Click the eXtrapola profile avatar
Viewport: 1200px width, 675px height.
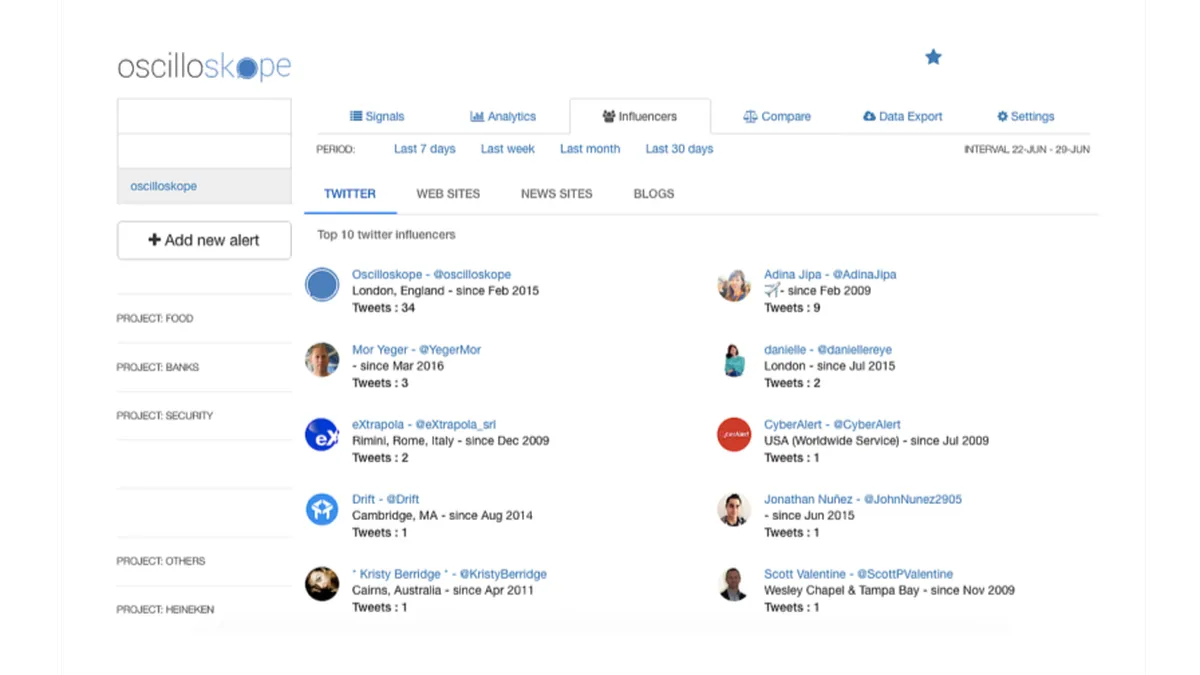point(322,435)
